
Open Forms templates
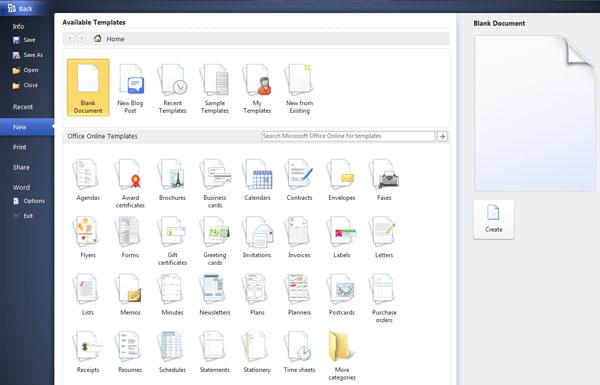(x=130, y=238)
